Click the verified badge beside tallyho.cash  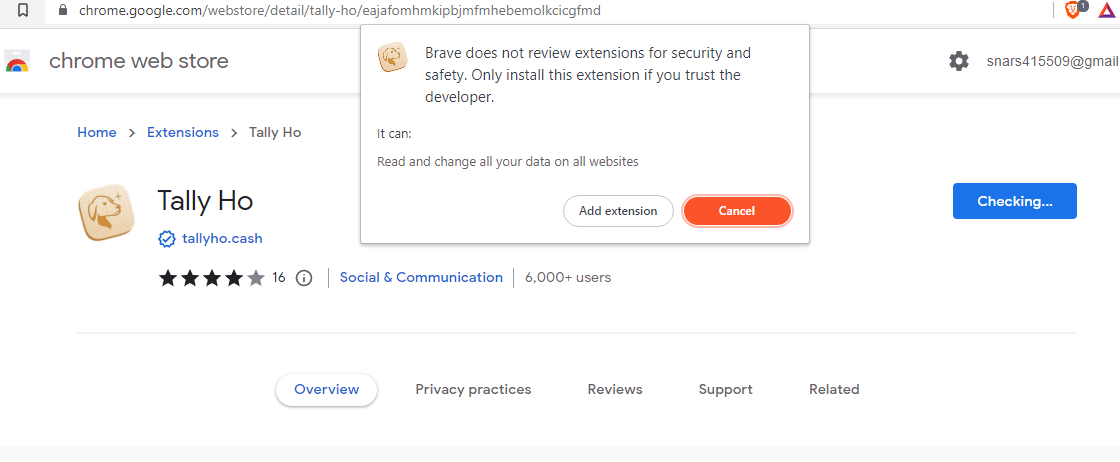coord(166,238)
